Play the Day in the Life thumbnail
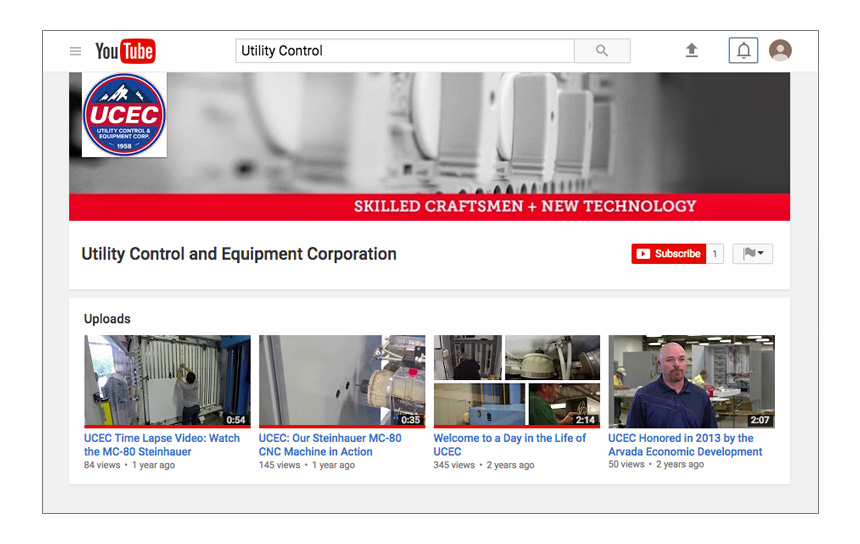860x544 pixels. coord(517,381)
